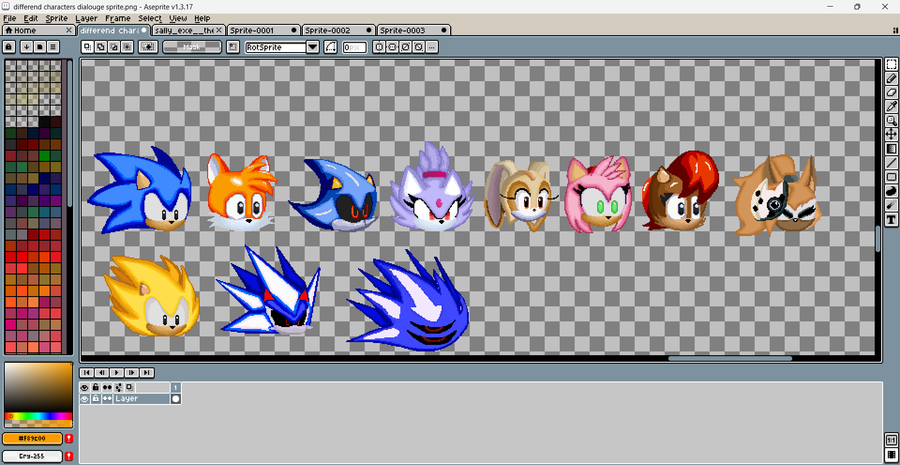Click the hue spectrum bar
This screenshot has width=900, height=465.
pos(38,416)
